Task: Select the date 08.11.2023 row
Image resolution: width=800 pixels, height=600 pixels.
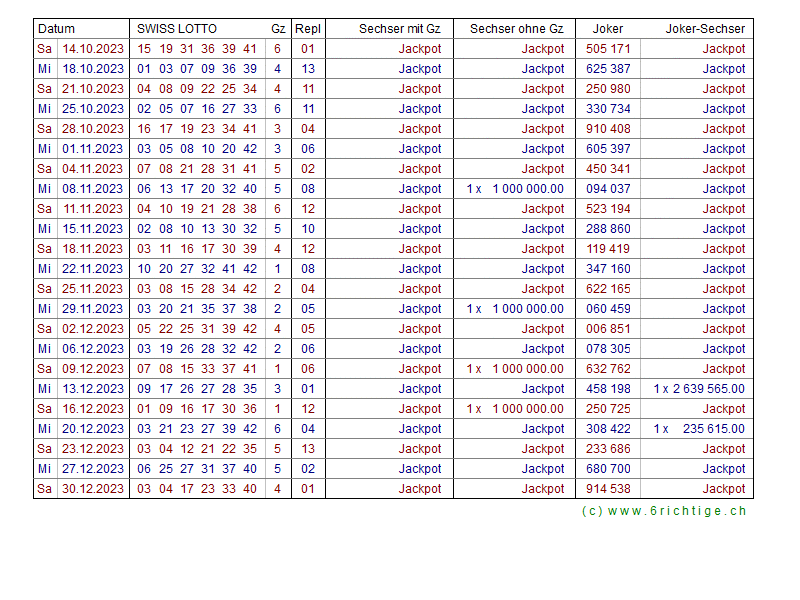Action: pos(93,189)
